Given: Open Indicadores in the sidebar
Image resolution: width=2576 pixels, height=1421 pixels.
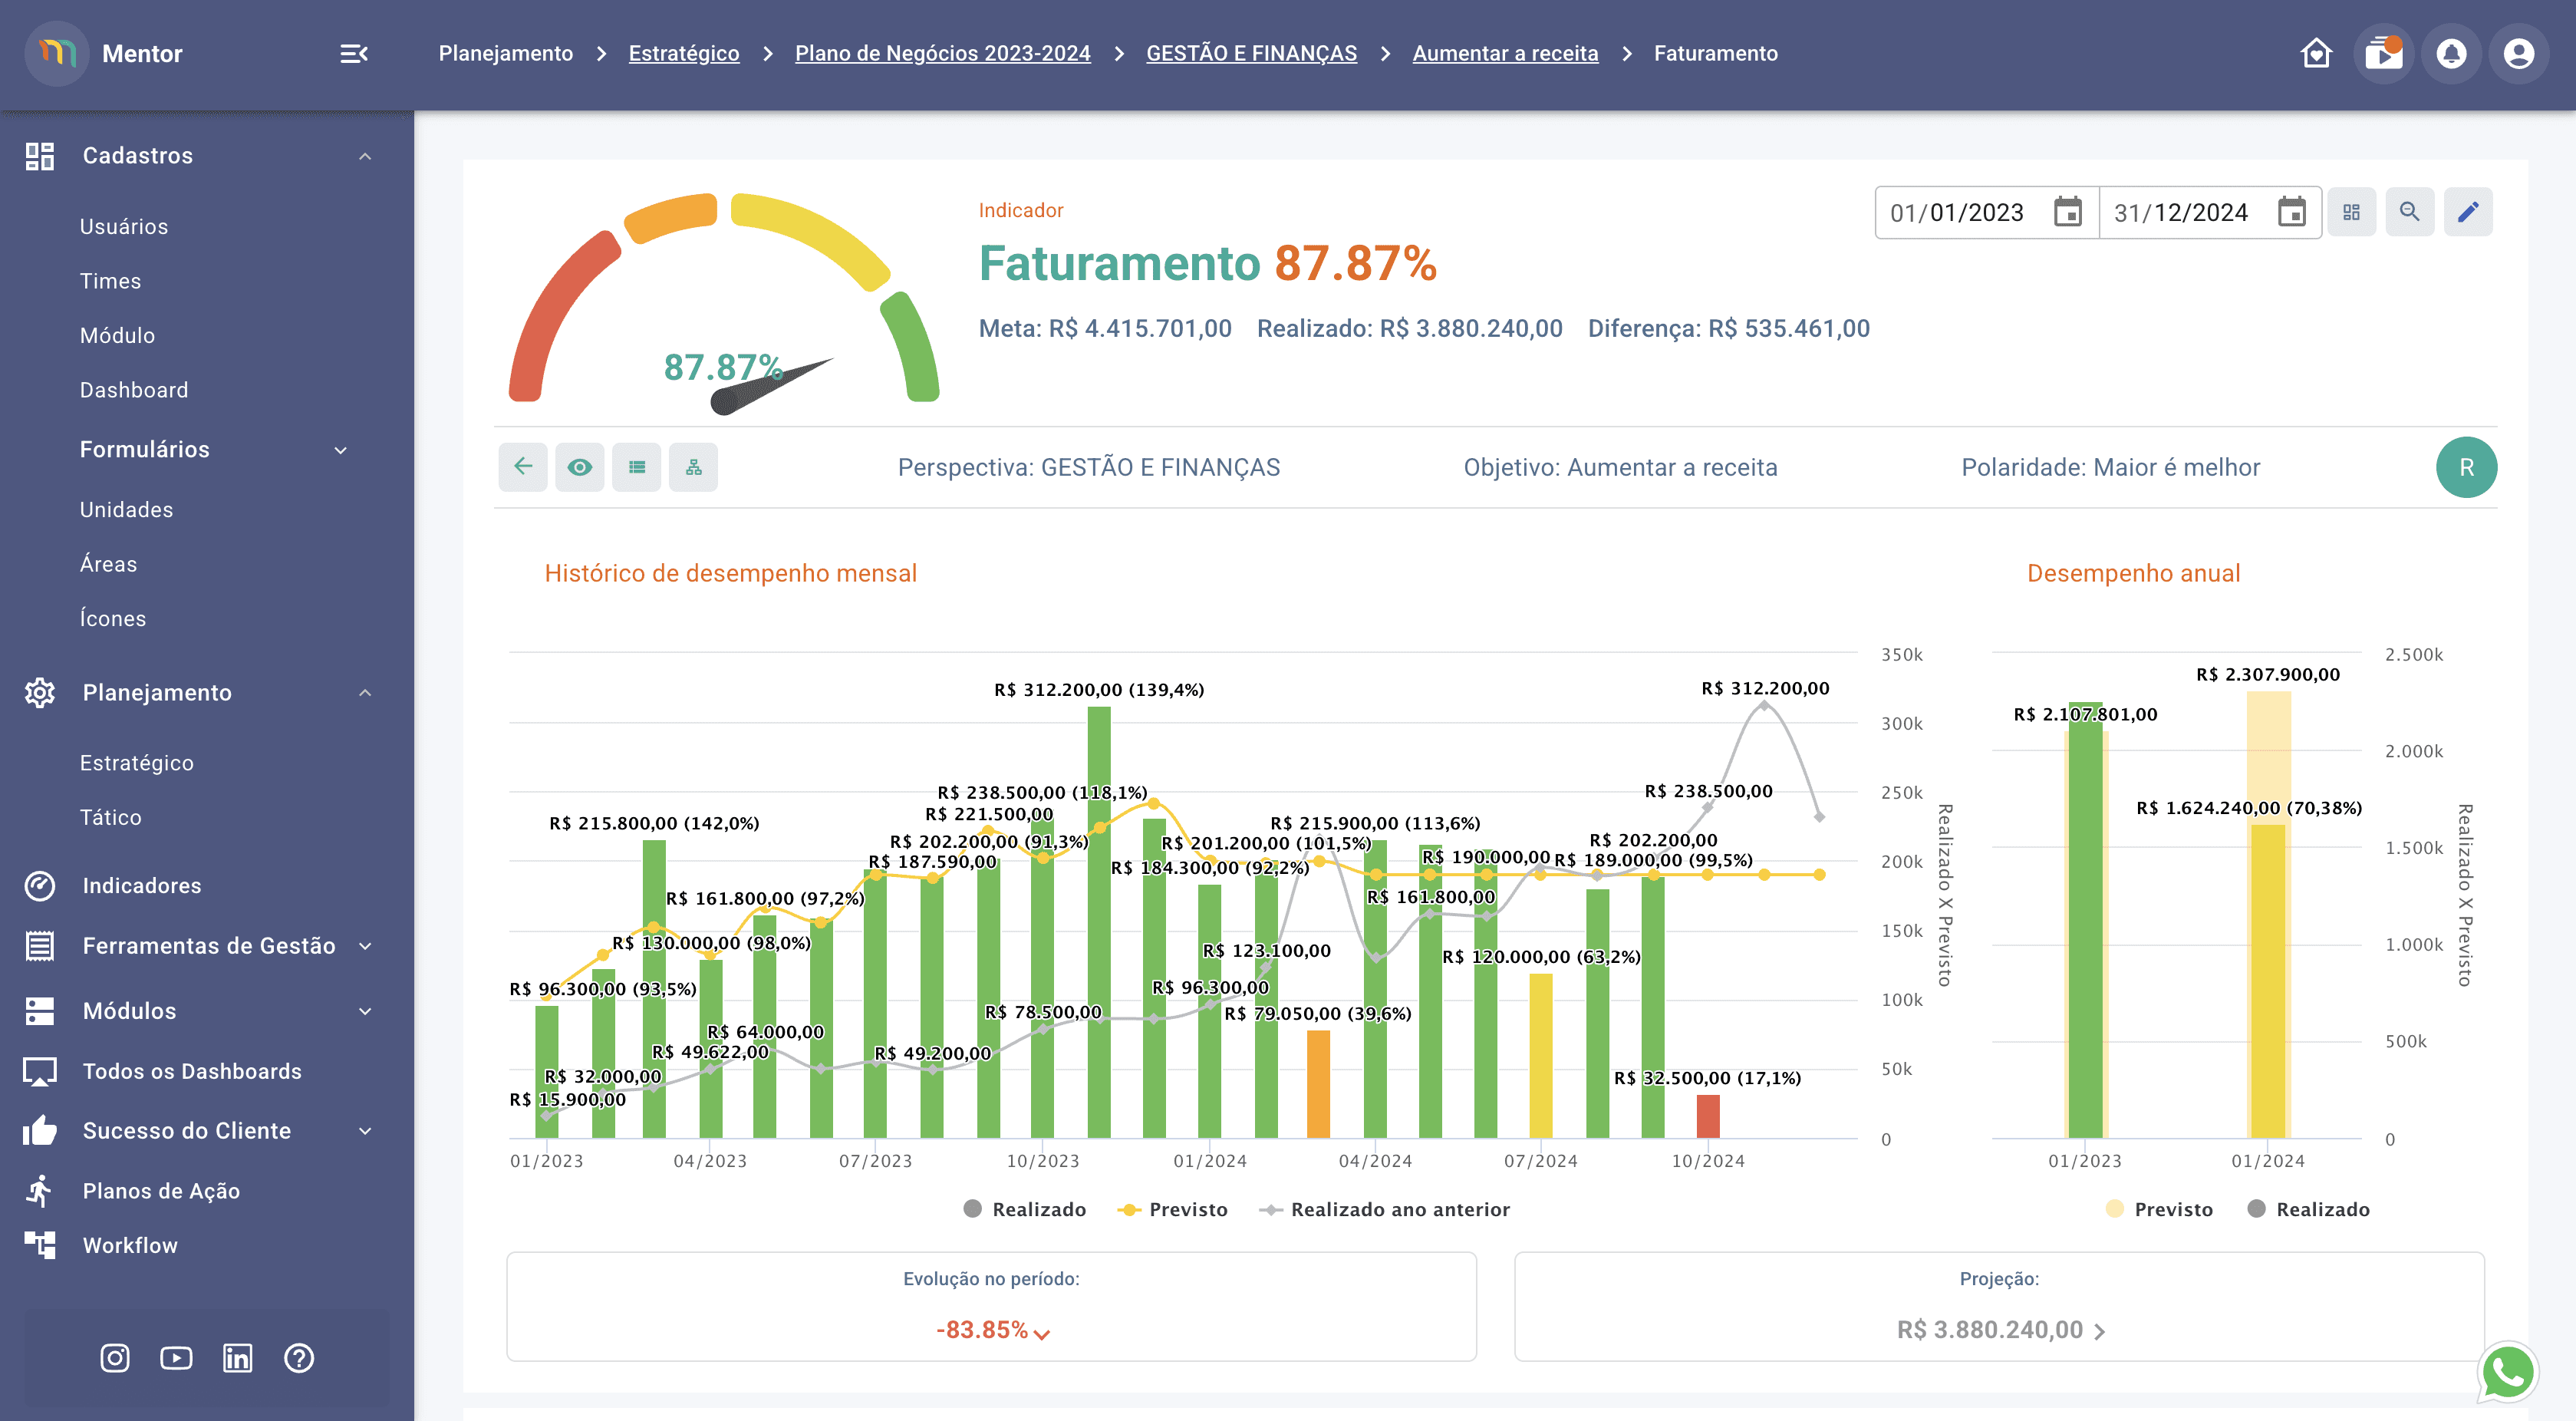Looking at the screenshot, I should point(142,886).
